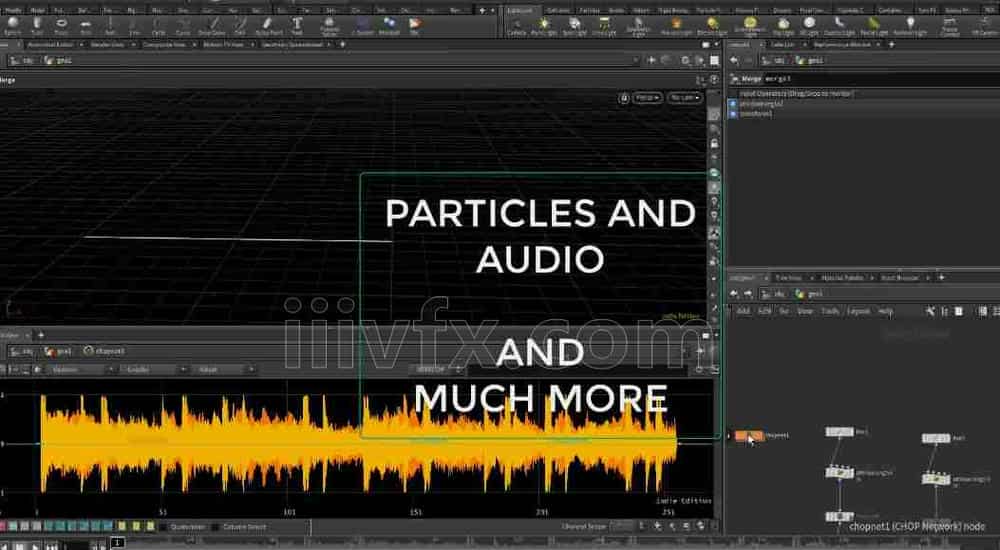Select the Torus shelf tool
Screen dimensions: 1000x550
tap(61, 26)
